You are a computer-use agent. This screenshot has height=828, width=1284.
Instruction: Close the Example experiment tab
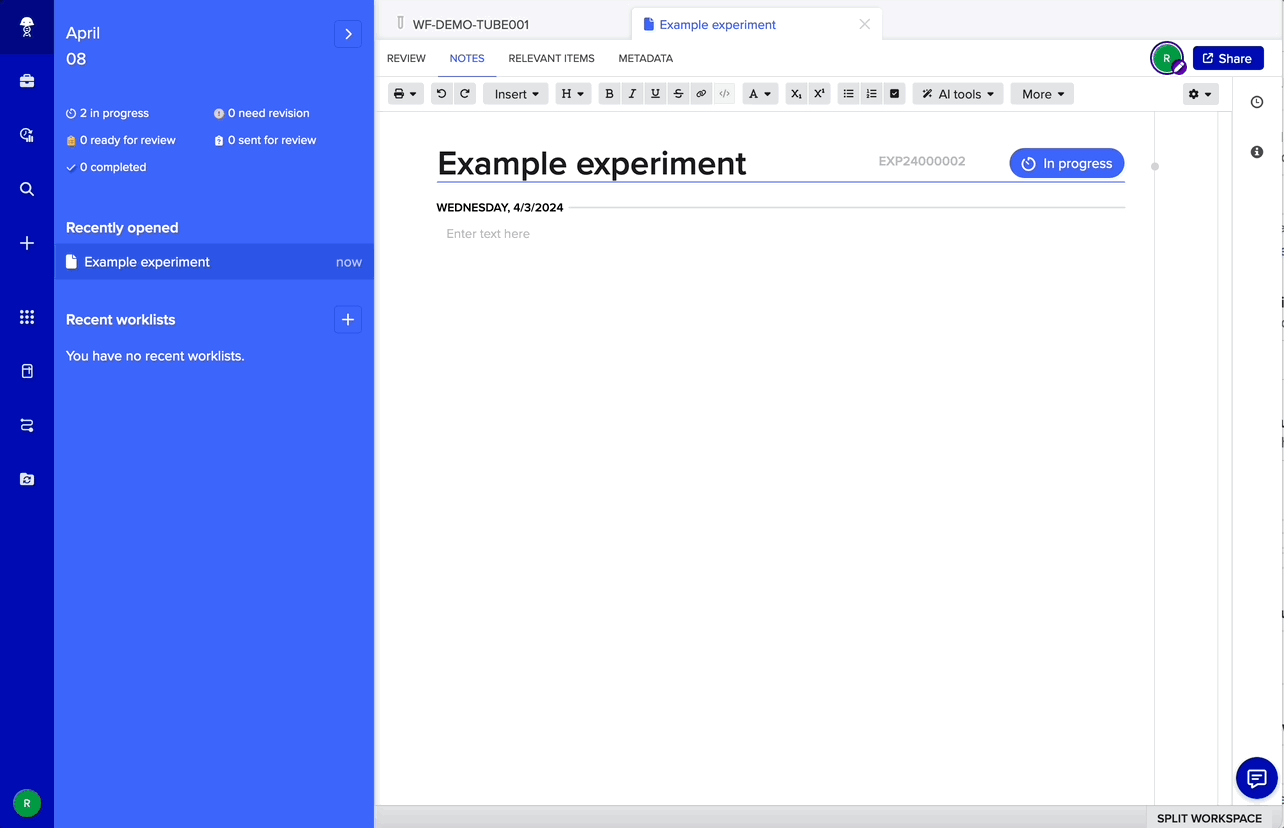(865, 24)
